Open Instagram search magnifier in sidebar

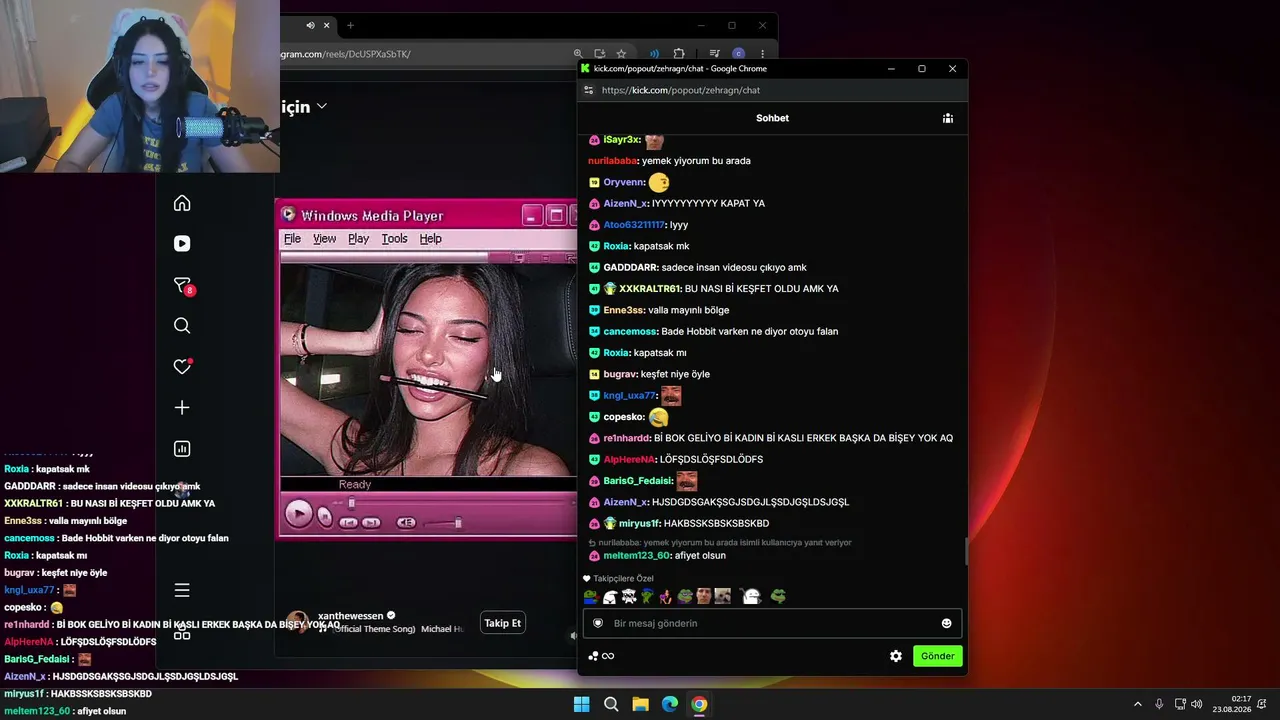182,326
